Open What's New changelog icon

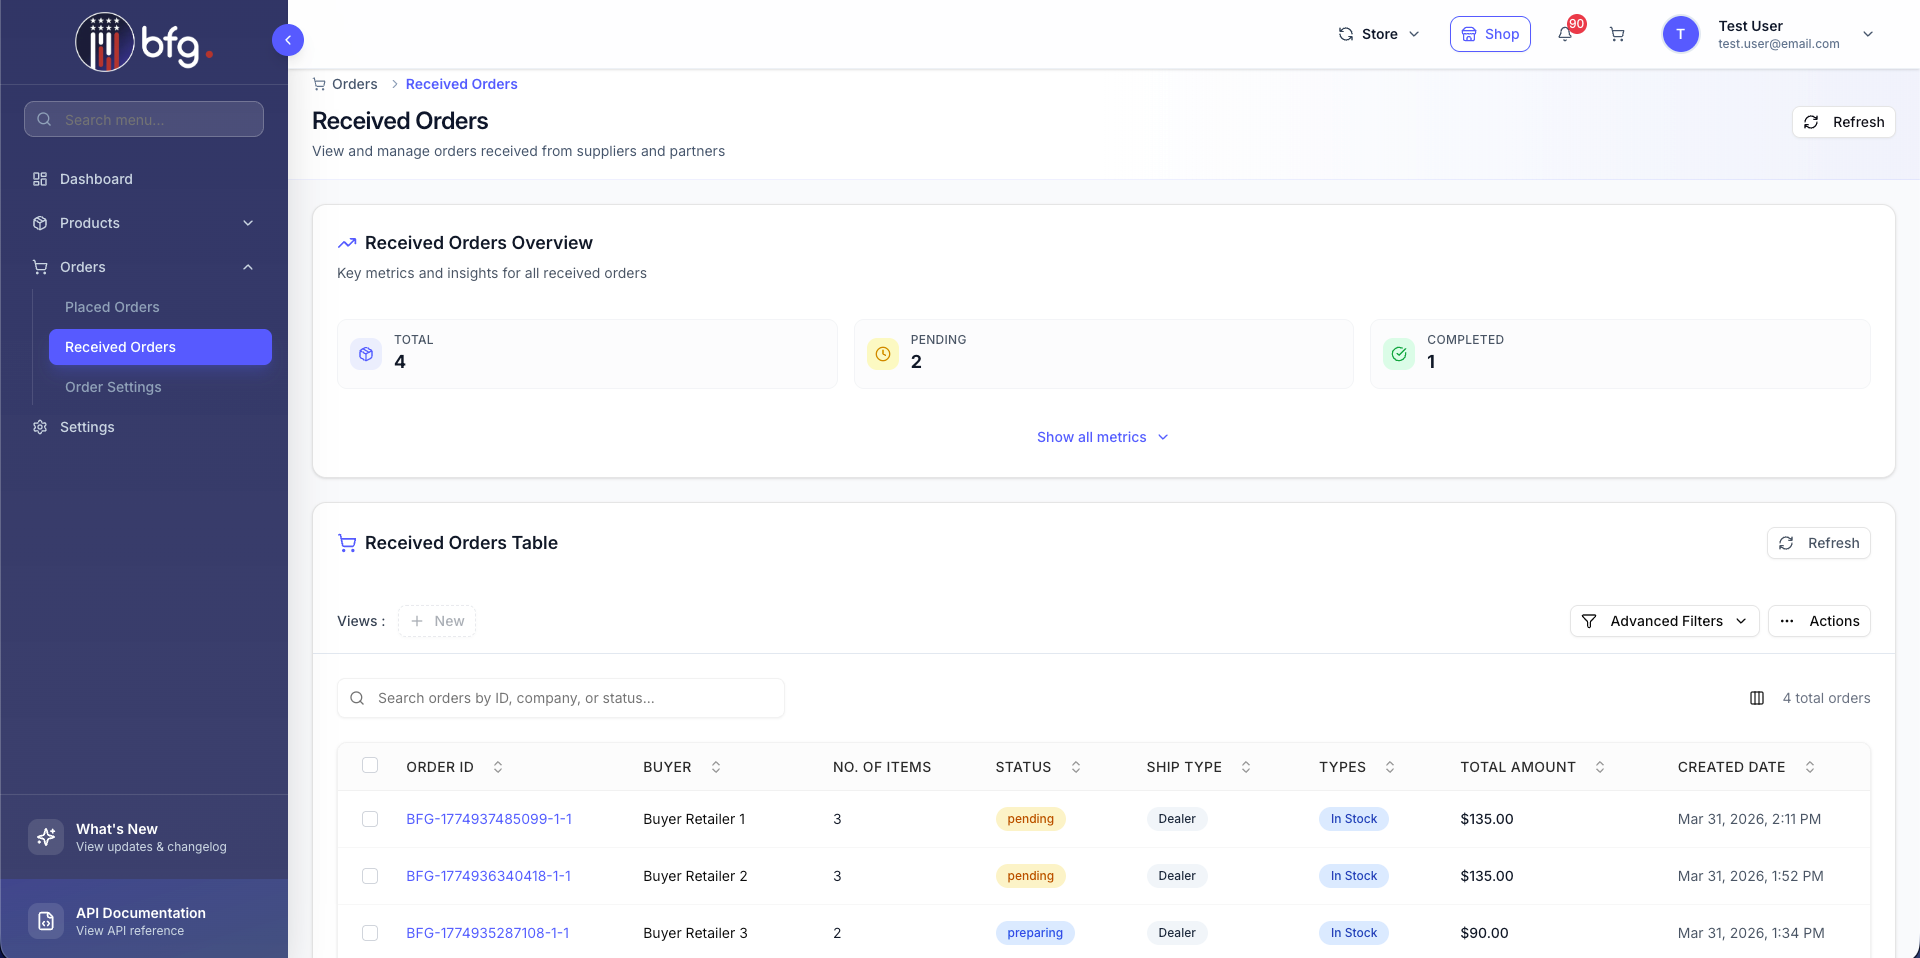[x=46, y=837]
